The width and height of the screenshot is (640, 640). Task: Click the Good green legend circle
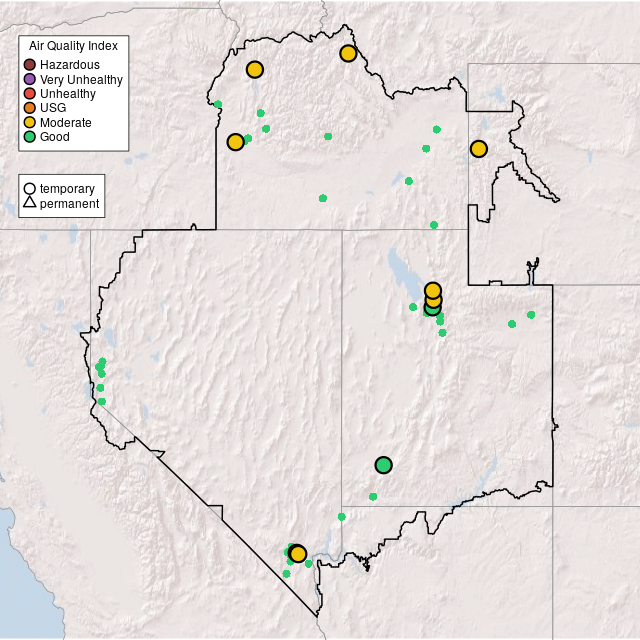pos(30,137)
